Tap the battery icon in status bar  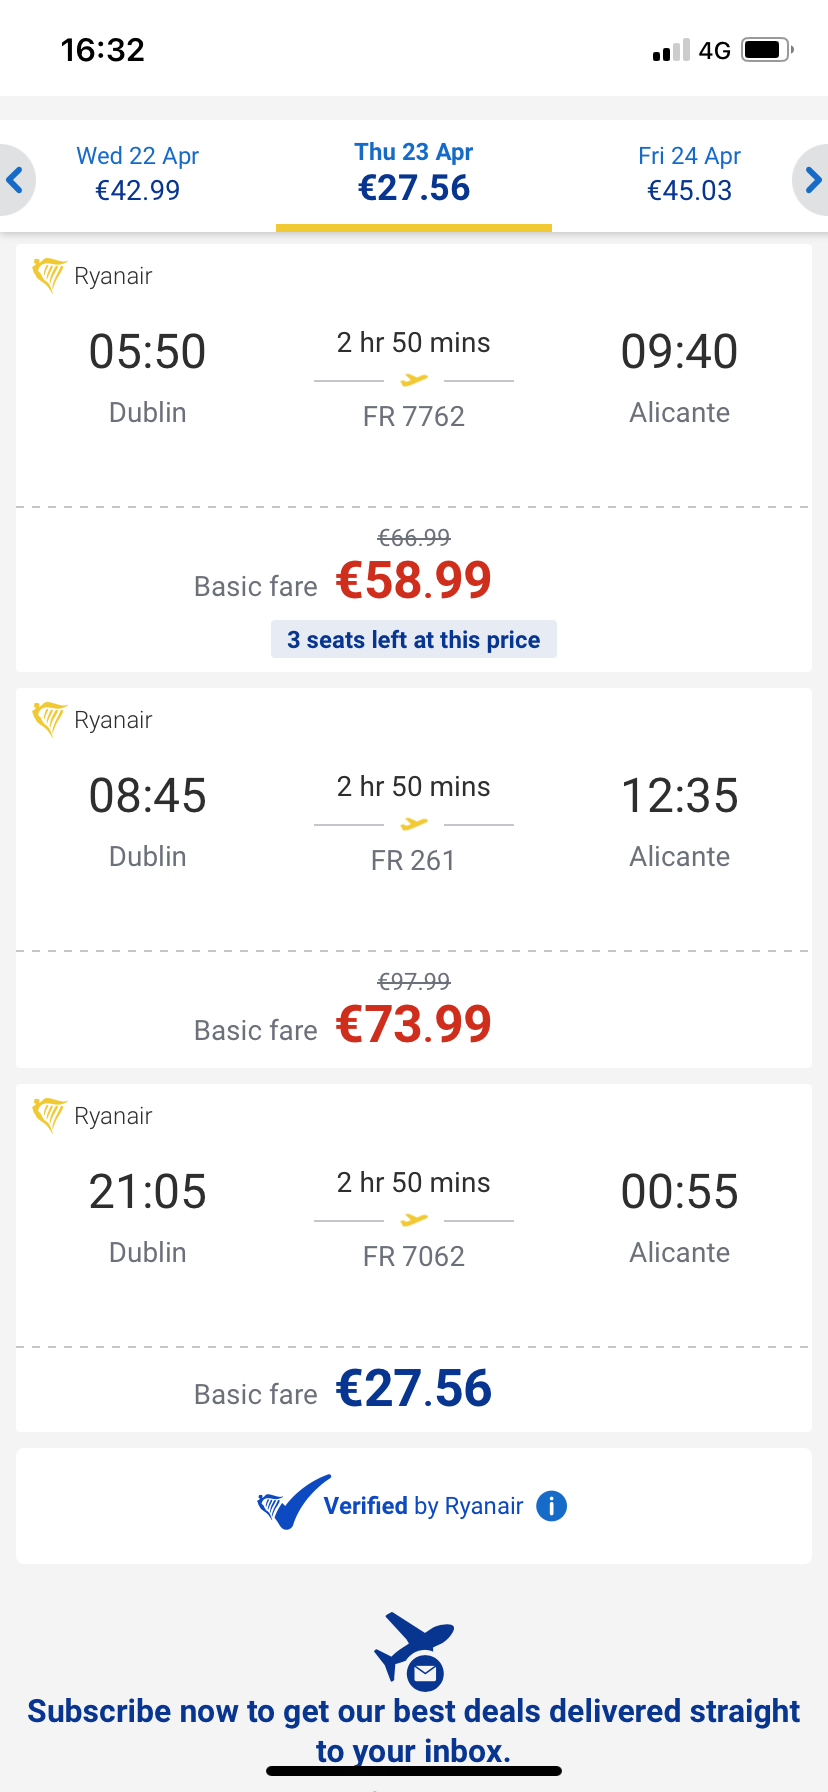click(x=767, y=50)
